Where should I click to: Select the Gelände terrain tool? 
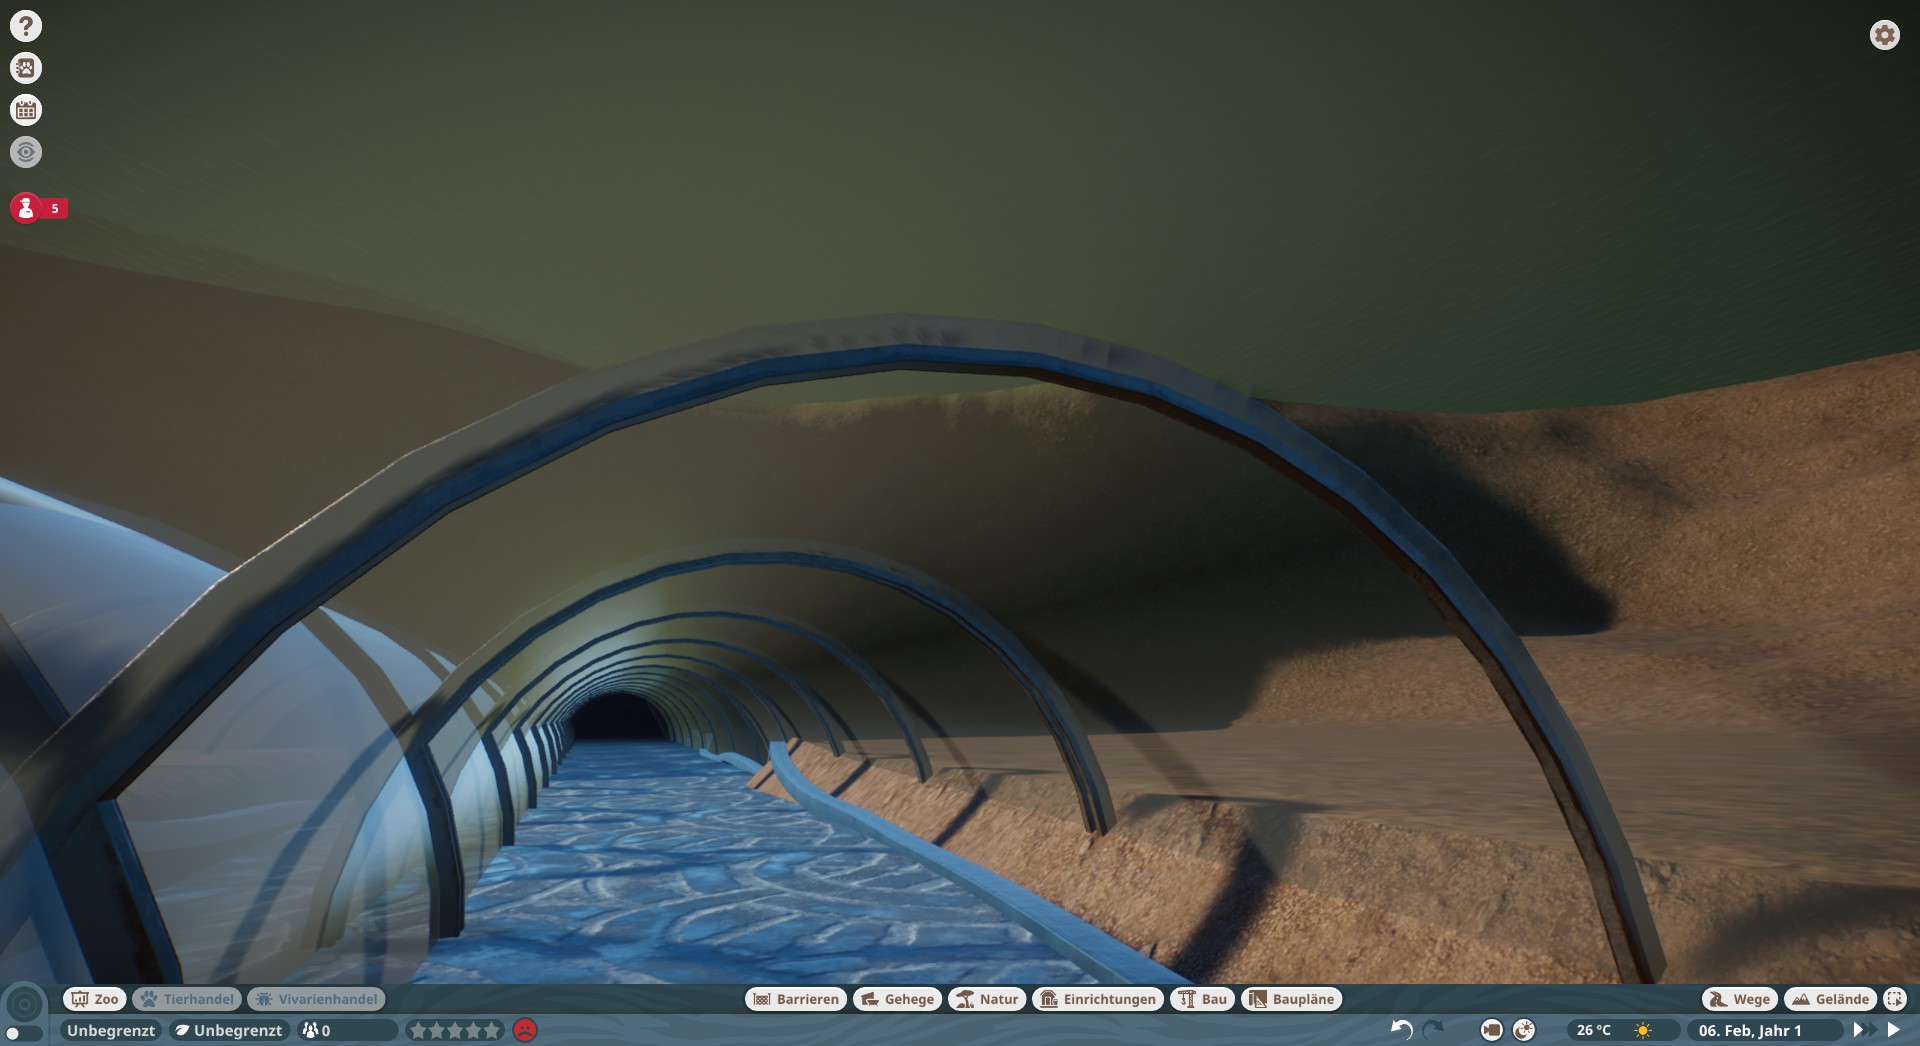(x=1830, y=999)
